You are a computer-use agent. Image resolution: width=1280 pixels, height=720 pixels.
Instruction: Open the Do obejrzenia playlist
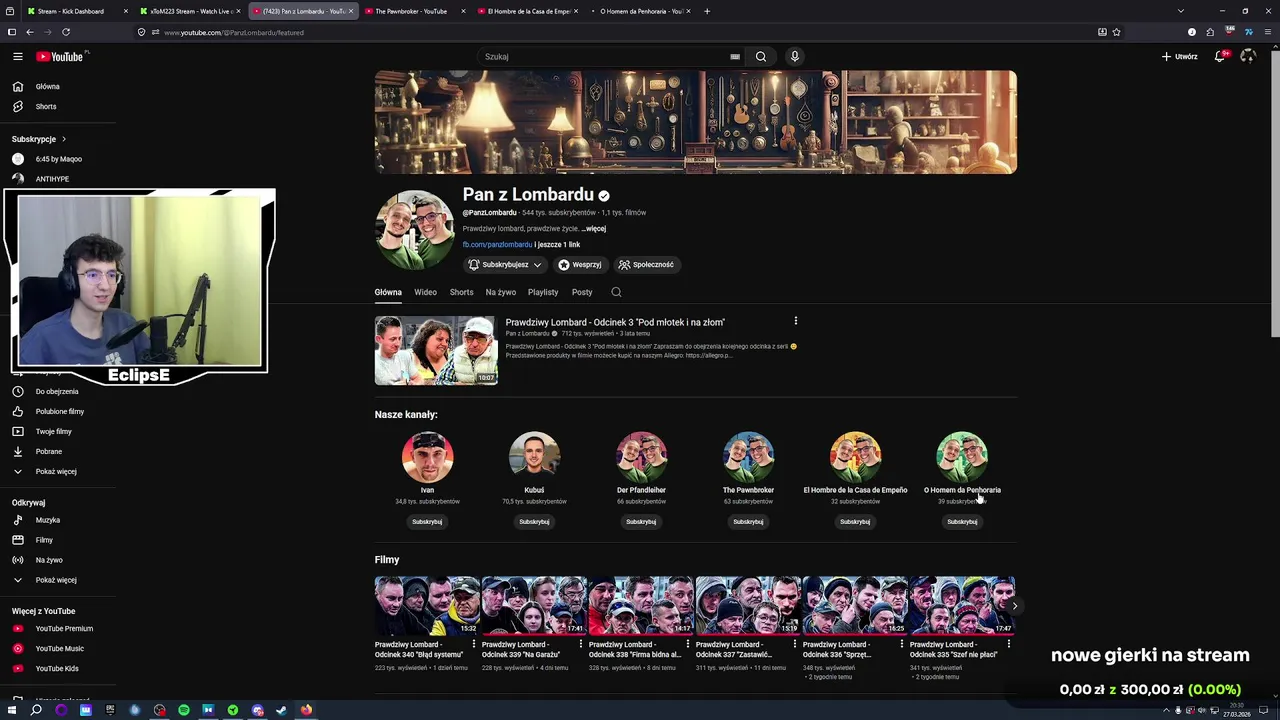58,392
